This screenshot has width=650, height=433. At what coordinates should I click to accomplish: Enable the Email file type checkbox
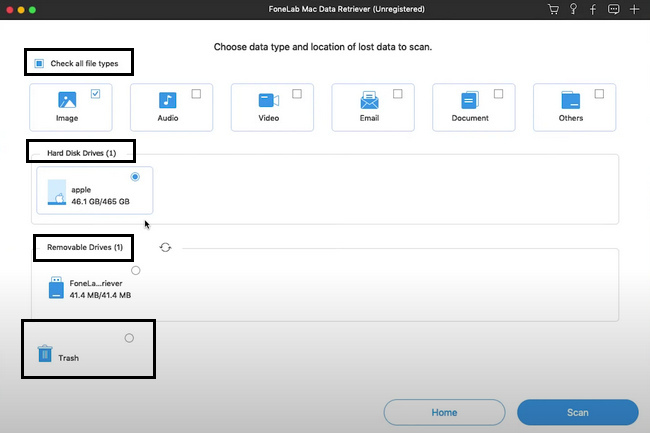398,94
